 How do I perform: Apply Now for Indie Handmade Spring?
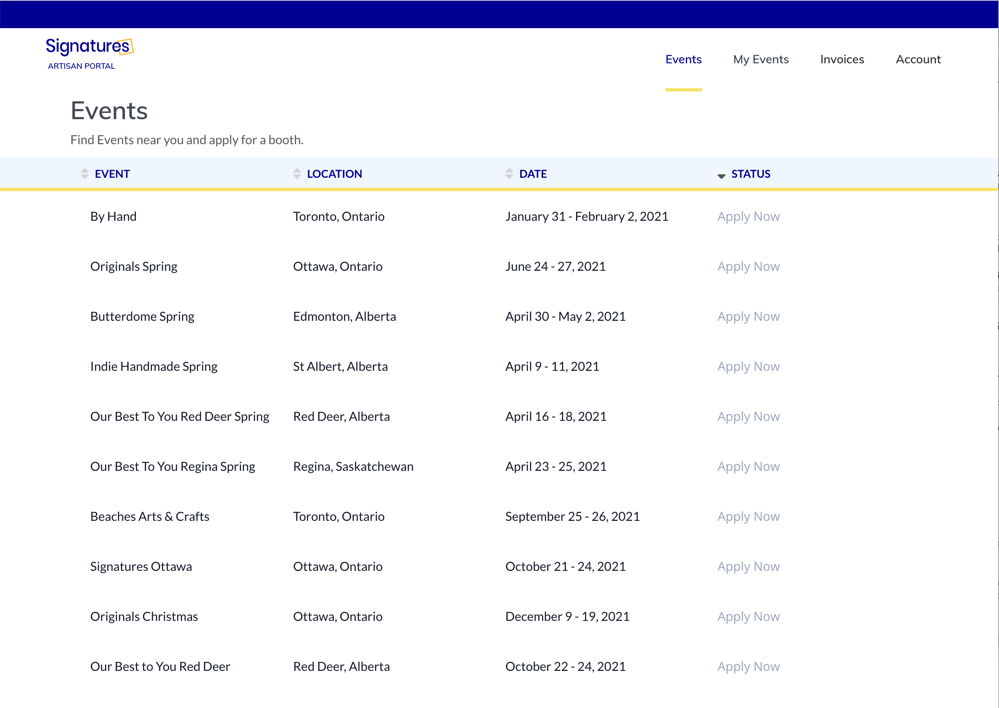[x=748, y=366]
